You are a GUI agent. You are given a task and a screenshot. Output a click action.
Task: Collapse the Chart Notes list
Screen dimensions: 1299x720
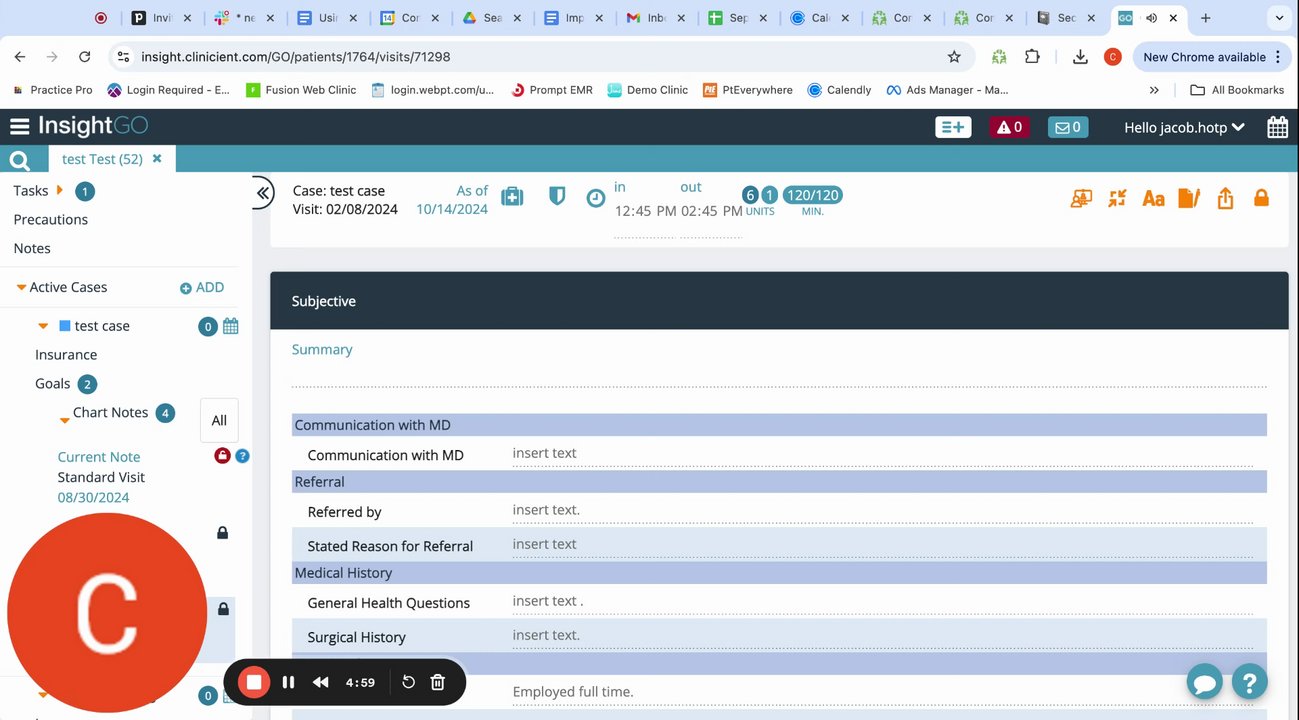64,420
